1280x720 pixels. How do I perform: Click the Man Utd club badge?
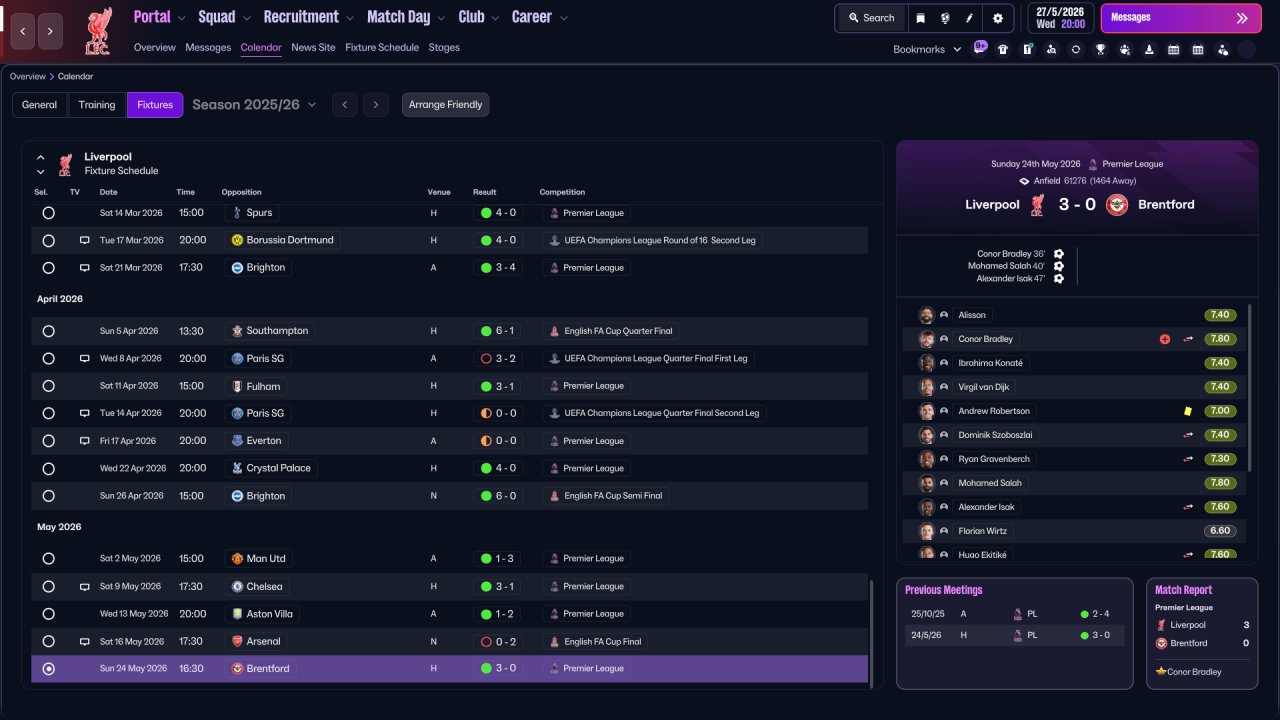237,559
